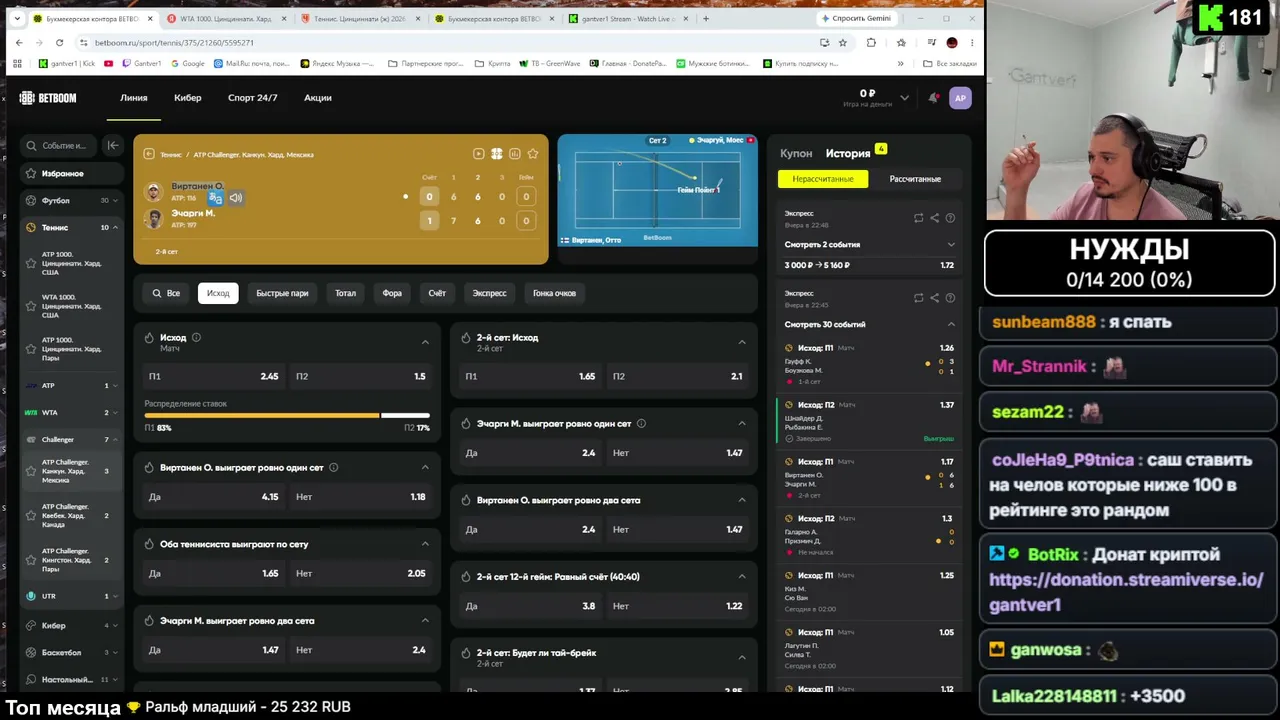Click the bet distribution bar П1 83%
Viewport: 1280px width, 720px height.
click(x=261, y=415)
